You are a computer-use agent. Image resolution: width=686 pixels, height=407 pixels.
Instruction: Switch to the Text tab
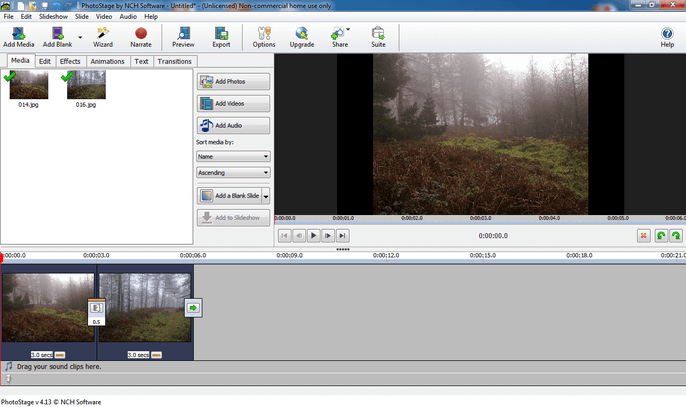(141, 61)
